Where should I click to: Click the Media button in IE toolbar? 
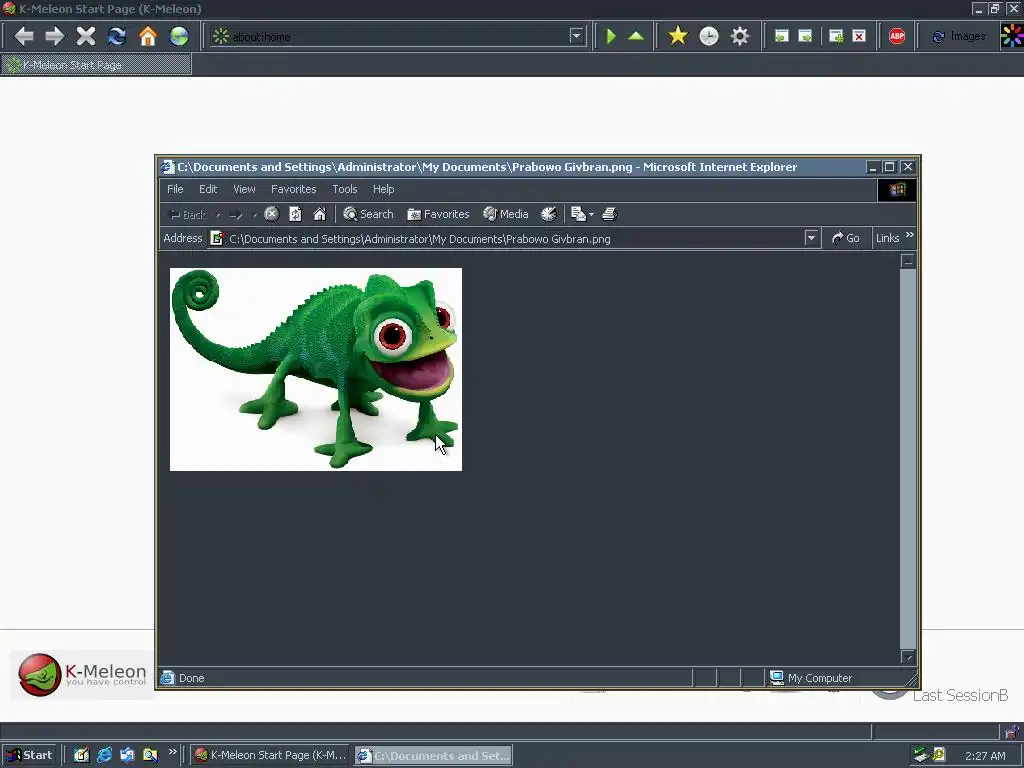(x=505, y=214)
